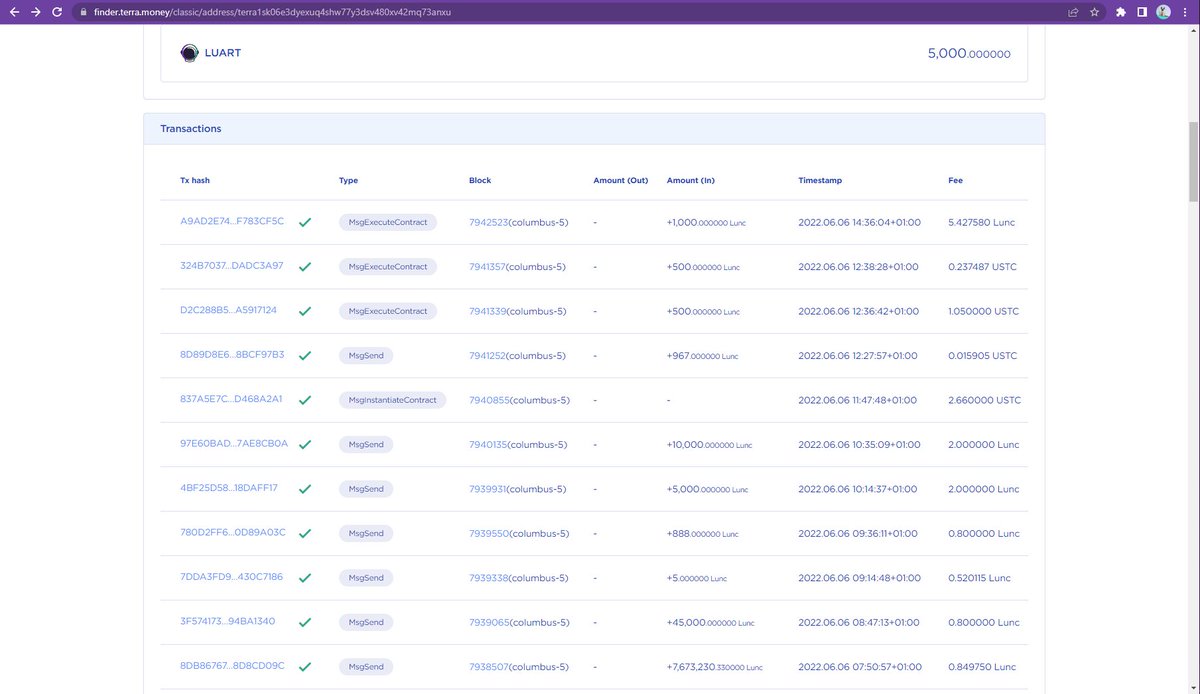Bookmark this page with the star icon
1200x694 pixels.
point(1095,12)
